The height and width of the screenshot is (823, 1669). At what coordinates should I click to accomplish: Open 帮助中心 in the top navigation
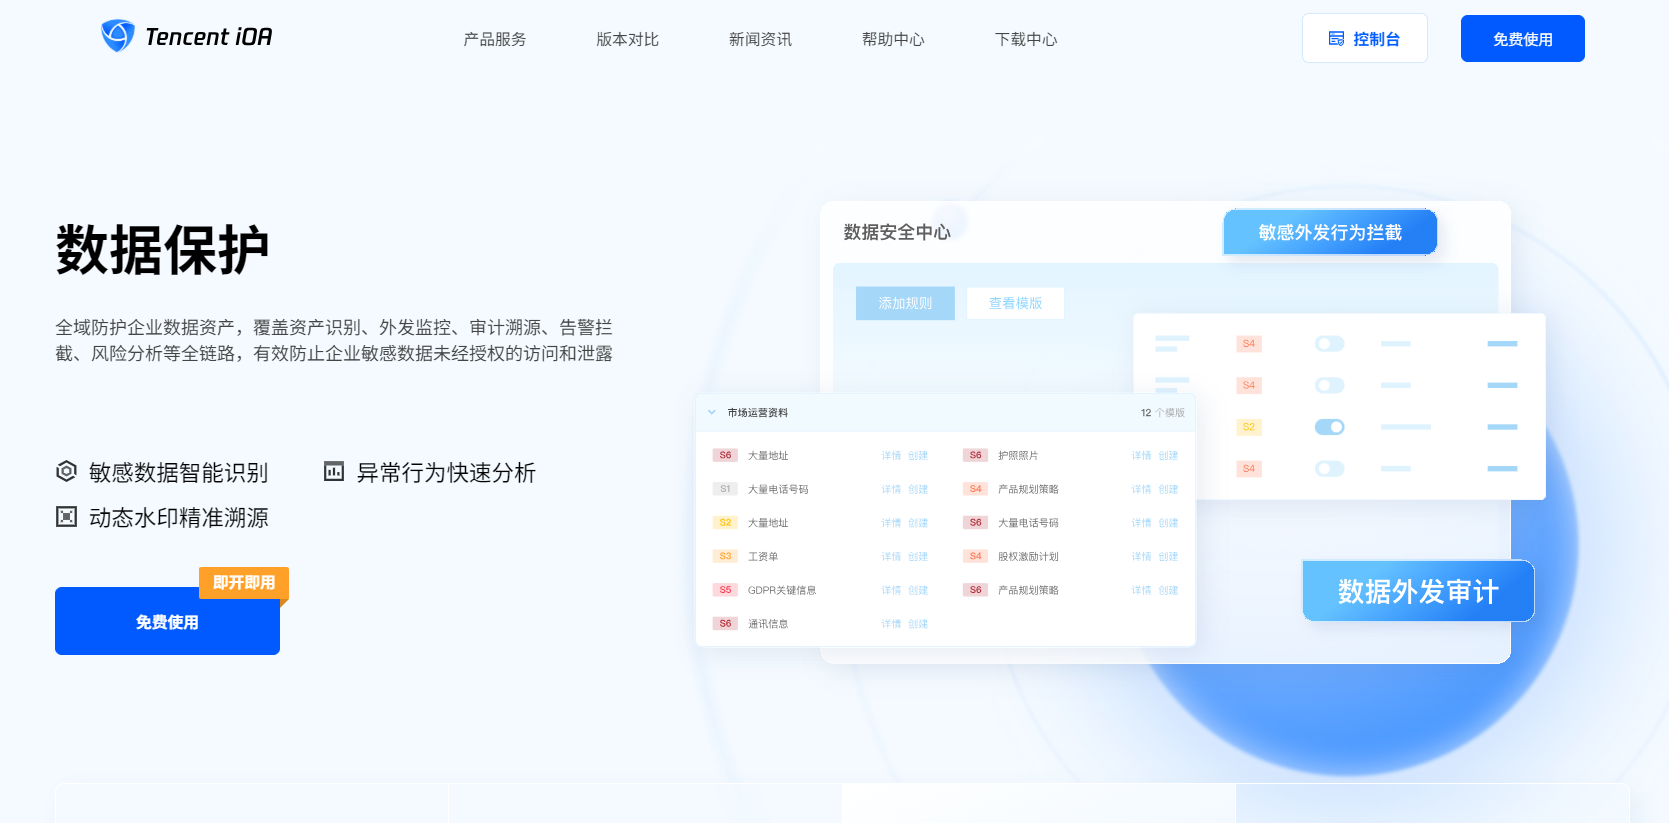click(x=894, y=39)
